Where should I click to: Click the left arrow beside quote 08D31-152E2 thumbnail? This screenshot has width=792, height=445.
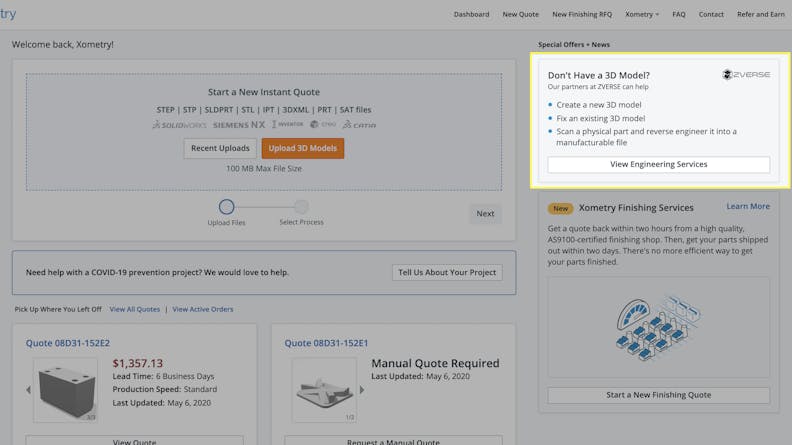[28, 390]
